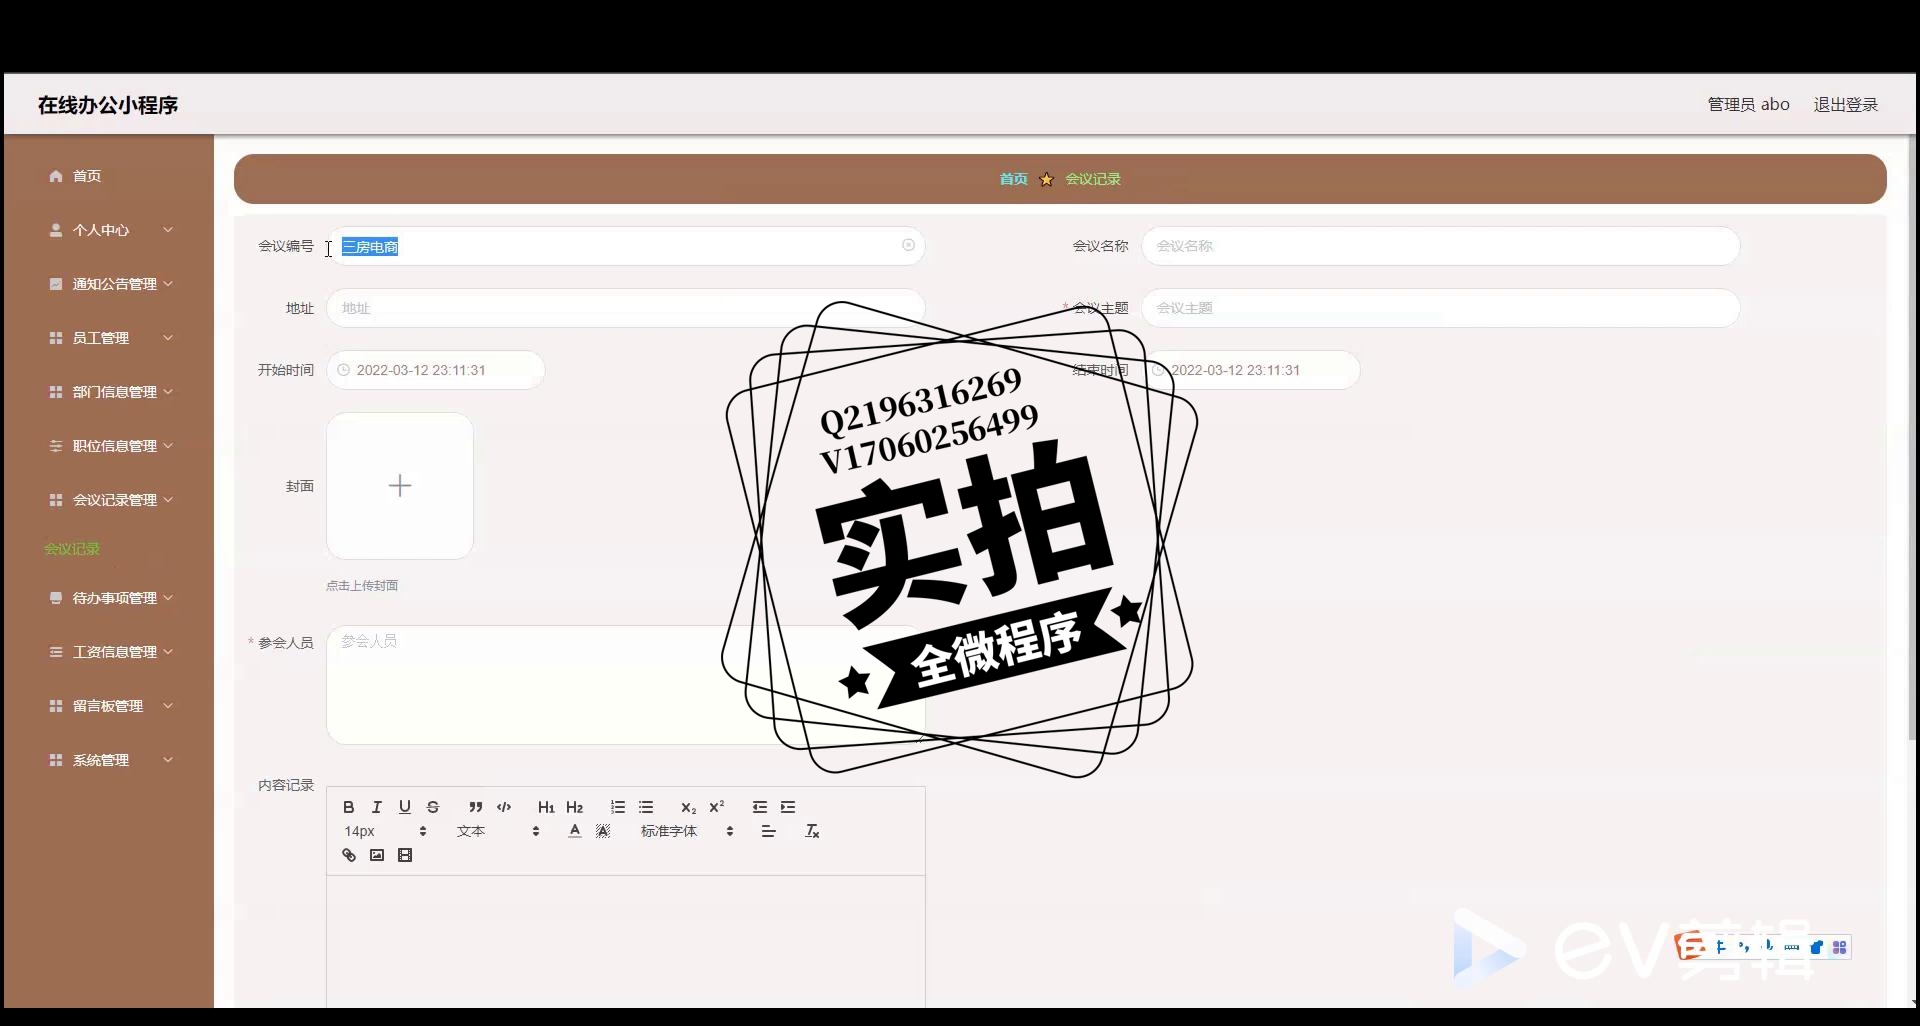Click the Sogou input method logo icon
The image size is (1920, 1026).
(1691, 946)
